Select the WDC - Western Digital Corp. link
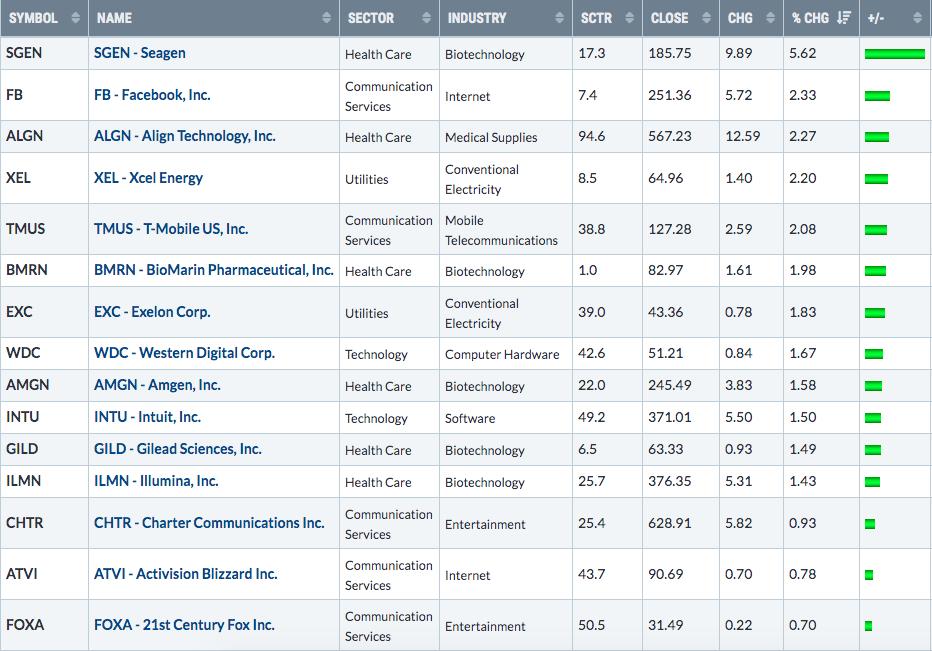Viewport: 932px width, 651px height. pyautogui.click(x=184, y=353)
